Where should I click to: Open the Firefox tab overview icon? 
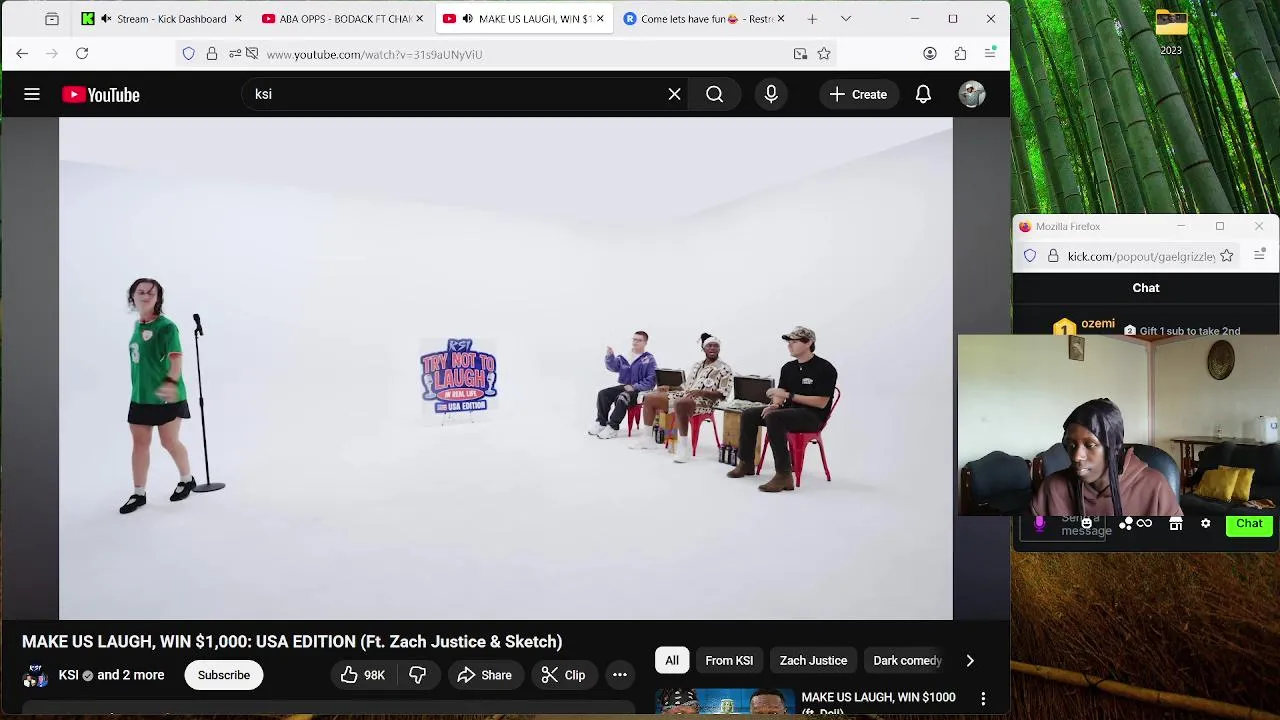tap(52, 18)
